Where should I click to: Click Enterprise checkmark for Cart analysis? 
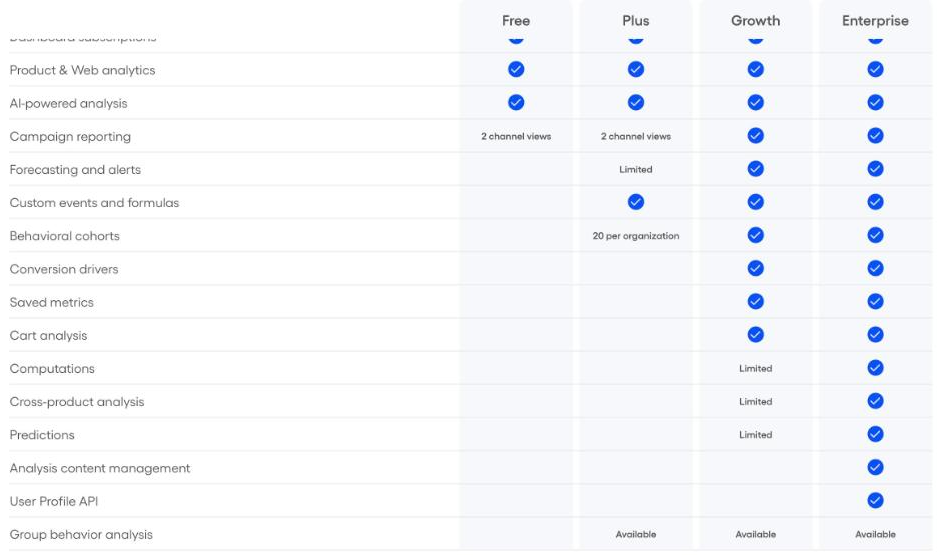pyautogui.click(x=876, y=334)
